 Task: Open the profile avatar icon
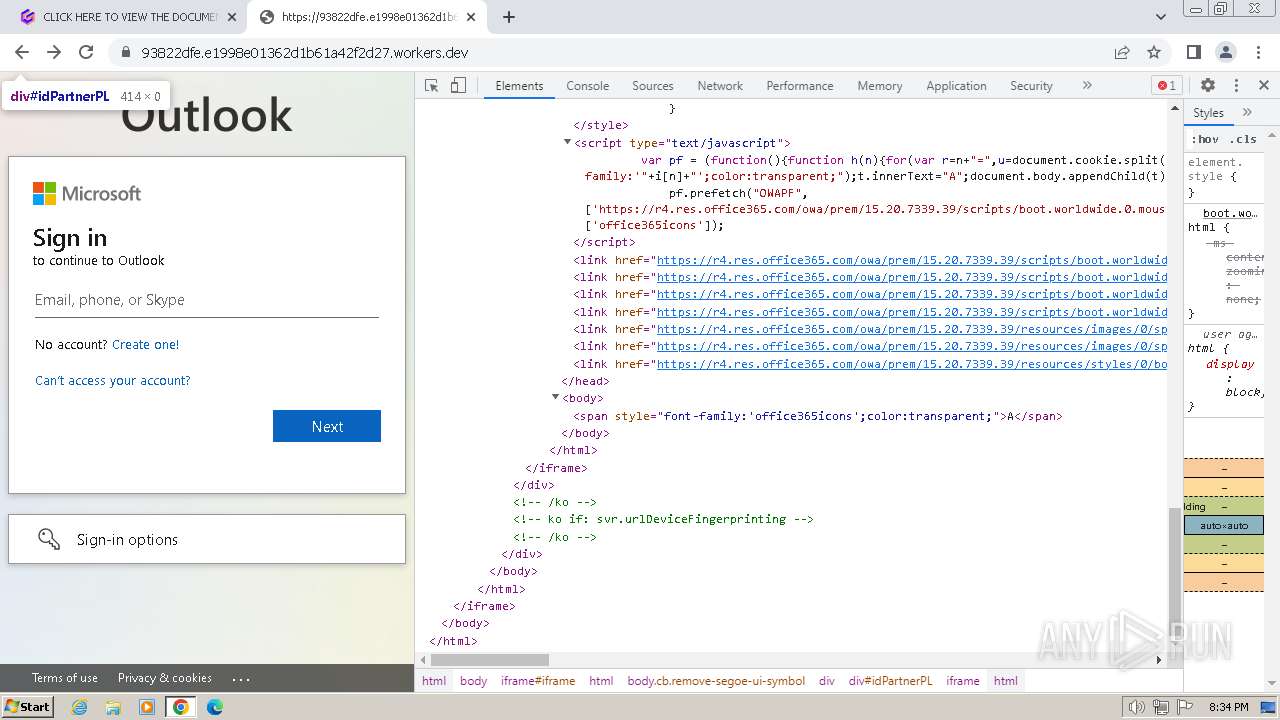coord(1225,52)
